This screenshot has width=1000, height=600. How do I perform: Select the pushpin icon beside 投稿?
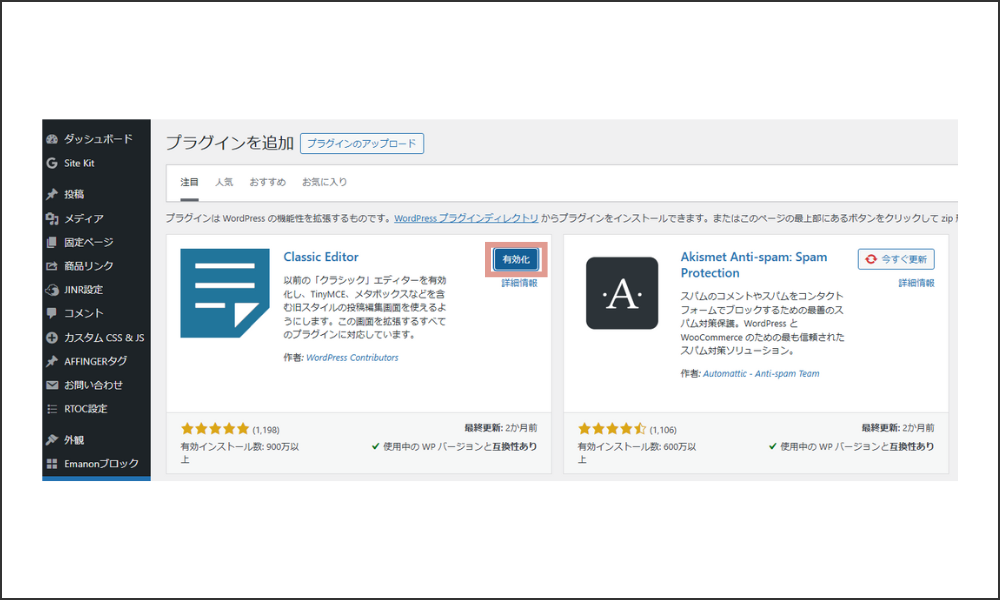tap(52, 194)
